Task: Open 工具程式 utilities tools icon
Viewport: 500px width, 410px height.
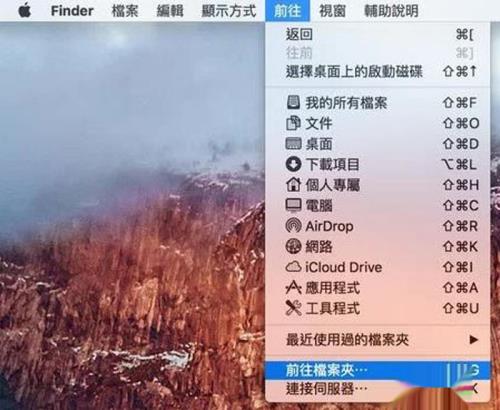Action: click(x=293, y=308)
